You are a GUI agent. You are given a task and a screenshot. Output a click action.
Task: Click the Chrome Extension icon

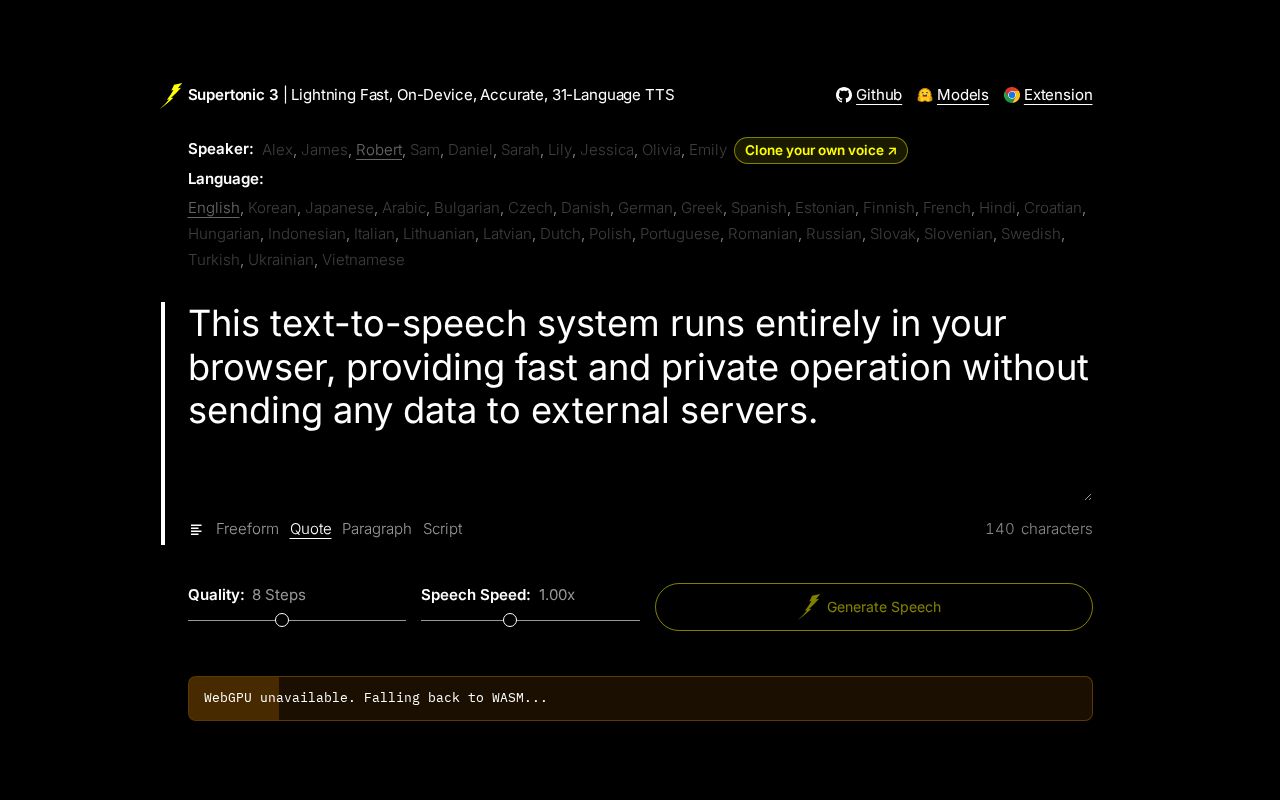(1012, 95)
